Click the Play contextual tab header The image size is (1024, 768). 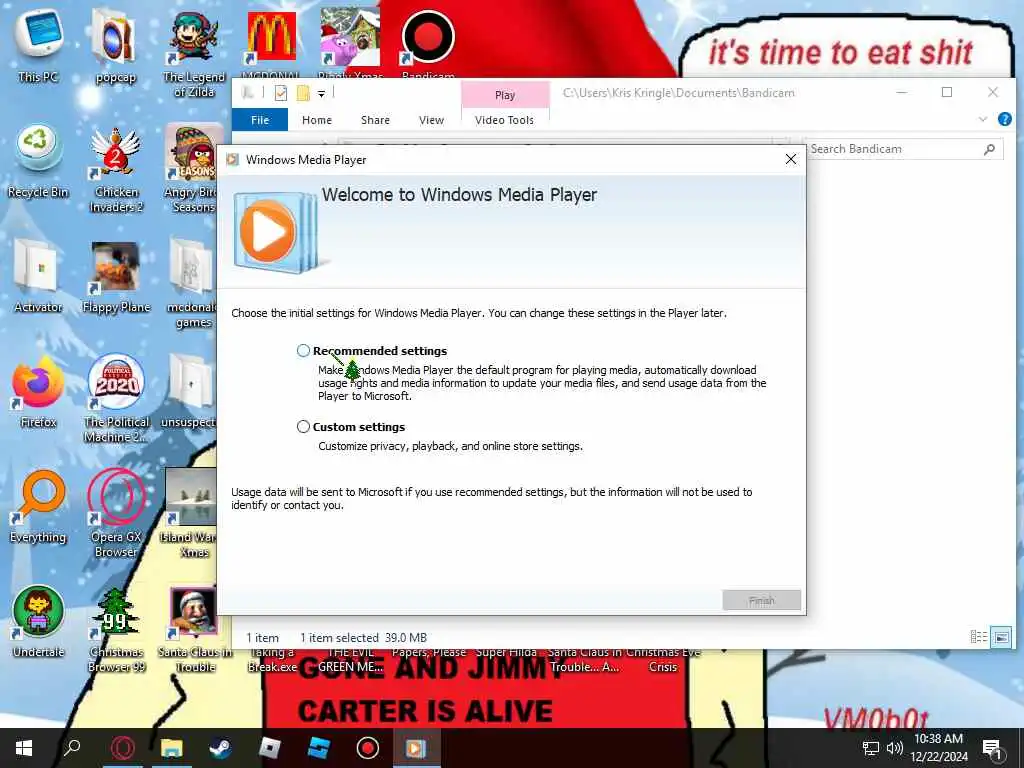click(505, 95)
